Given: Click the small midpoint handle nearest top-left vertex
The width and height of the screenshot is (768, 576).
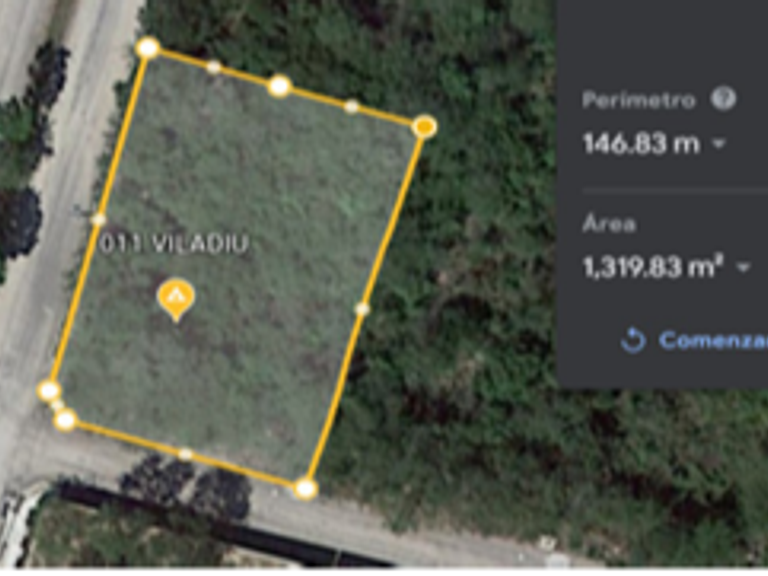Looking at the screenshot, I should coord(214,67).
